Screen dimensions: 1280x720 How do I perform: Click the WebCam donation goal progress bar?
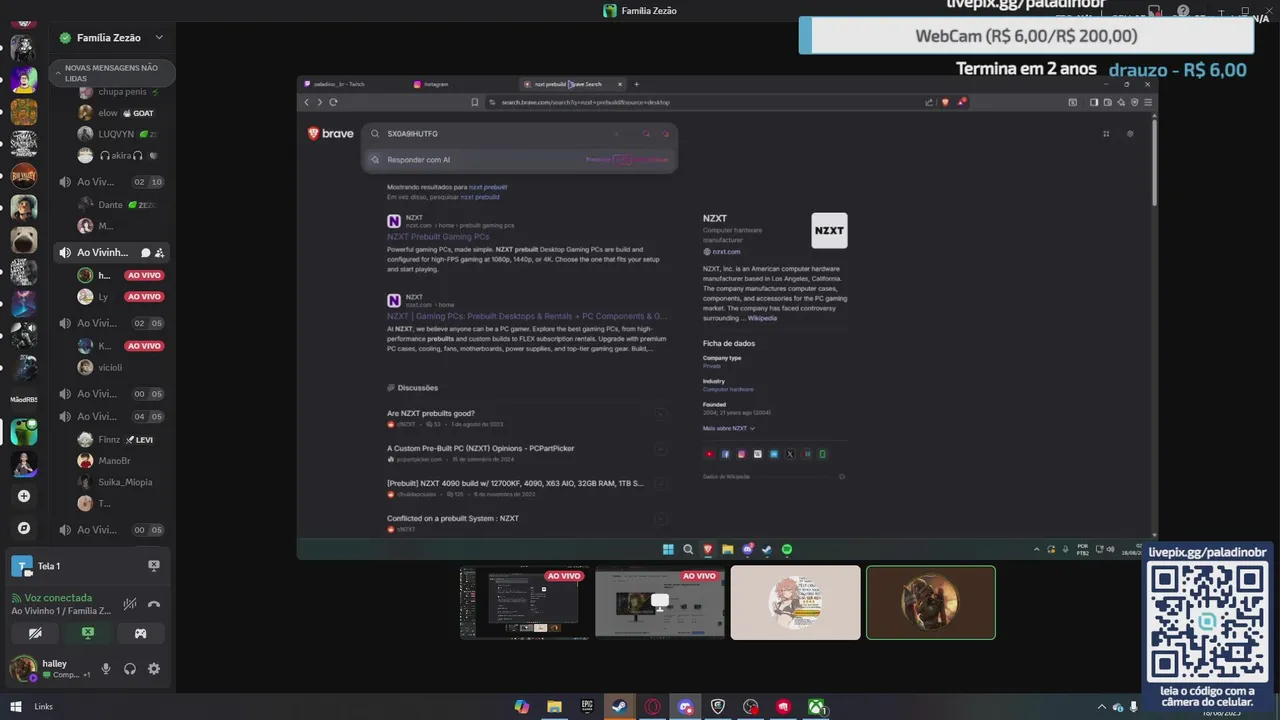tap(1026, 36)
